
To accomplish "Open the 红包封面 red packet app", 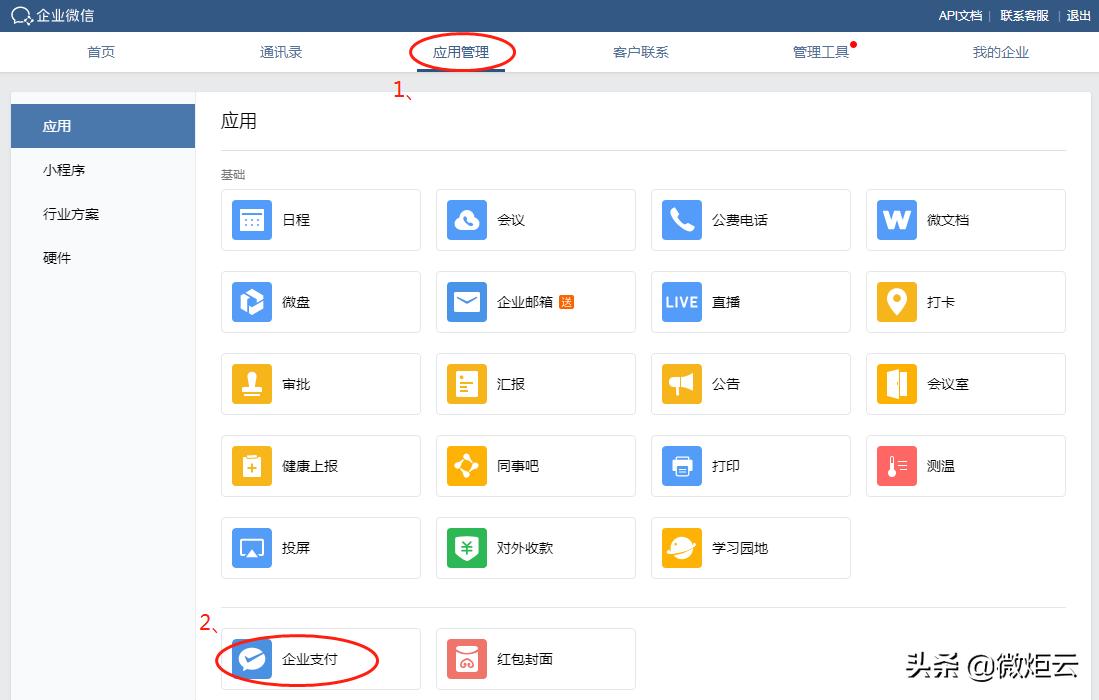I will coord(535,659).
